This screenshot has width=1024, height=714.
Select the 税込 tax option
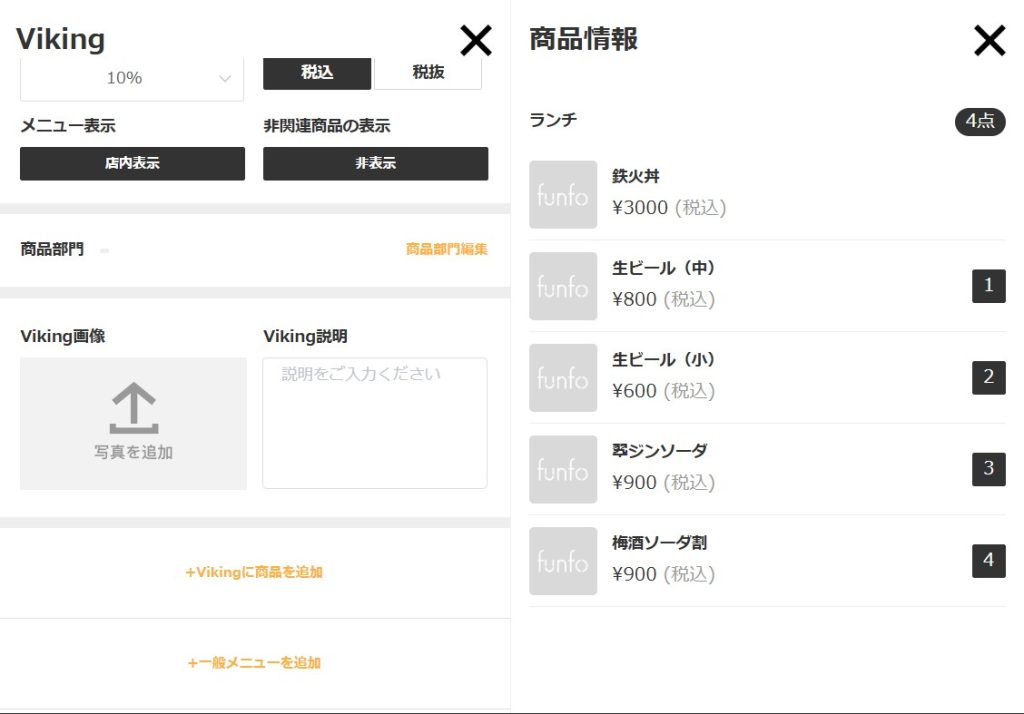click(317, 73)
